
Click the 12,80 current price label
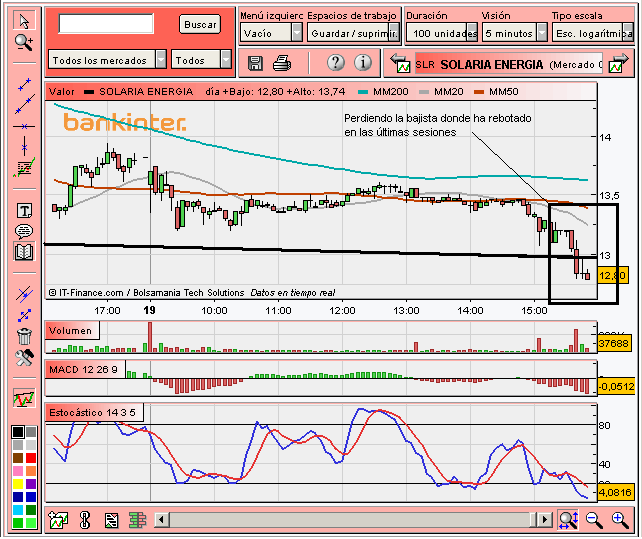click(613, 275)
